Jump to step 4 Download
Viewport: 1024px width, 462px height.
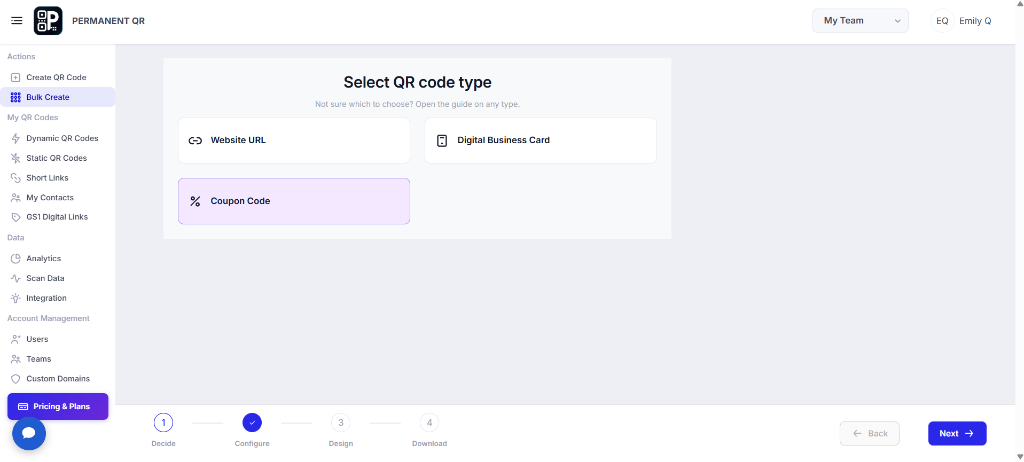click(x=429, y=423)
